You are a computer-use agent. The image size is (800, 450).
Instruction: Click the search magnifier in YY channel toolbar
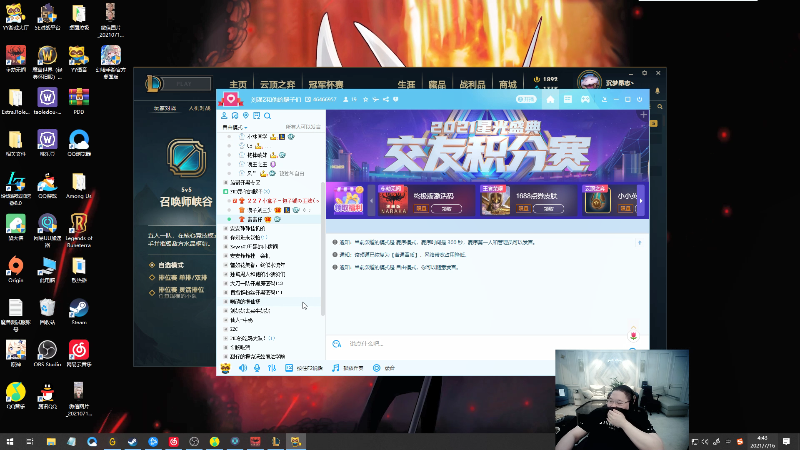tap(267, 116)
